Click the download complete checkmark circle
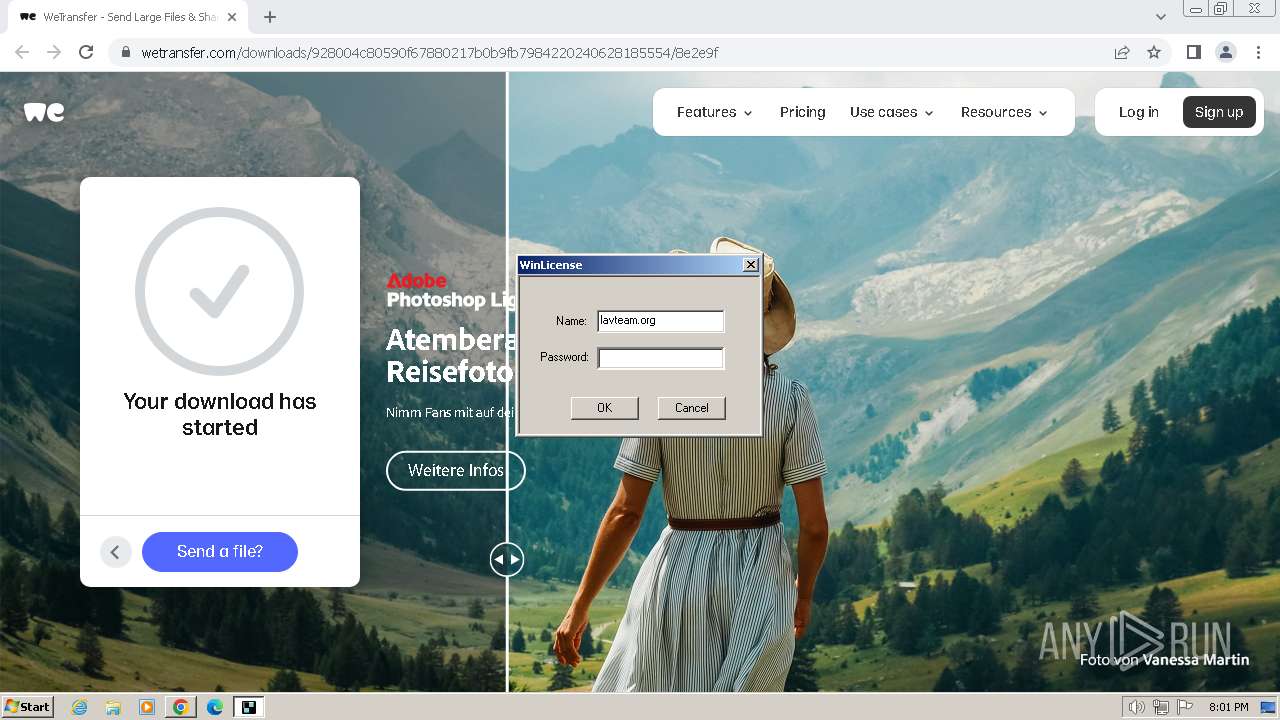Screen dimensions: 1280x720 [x=220, y=291]
